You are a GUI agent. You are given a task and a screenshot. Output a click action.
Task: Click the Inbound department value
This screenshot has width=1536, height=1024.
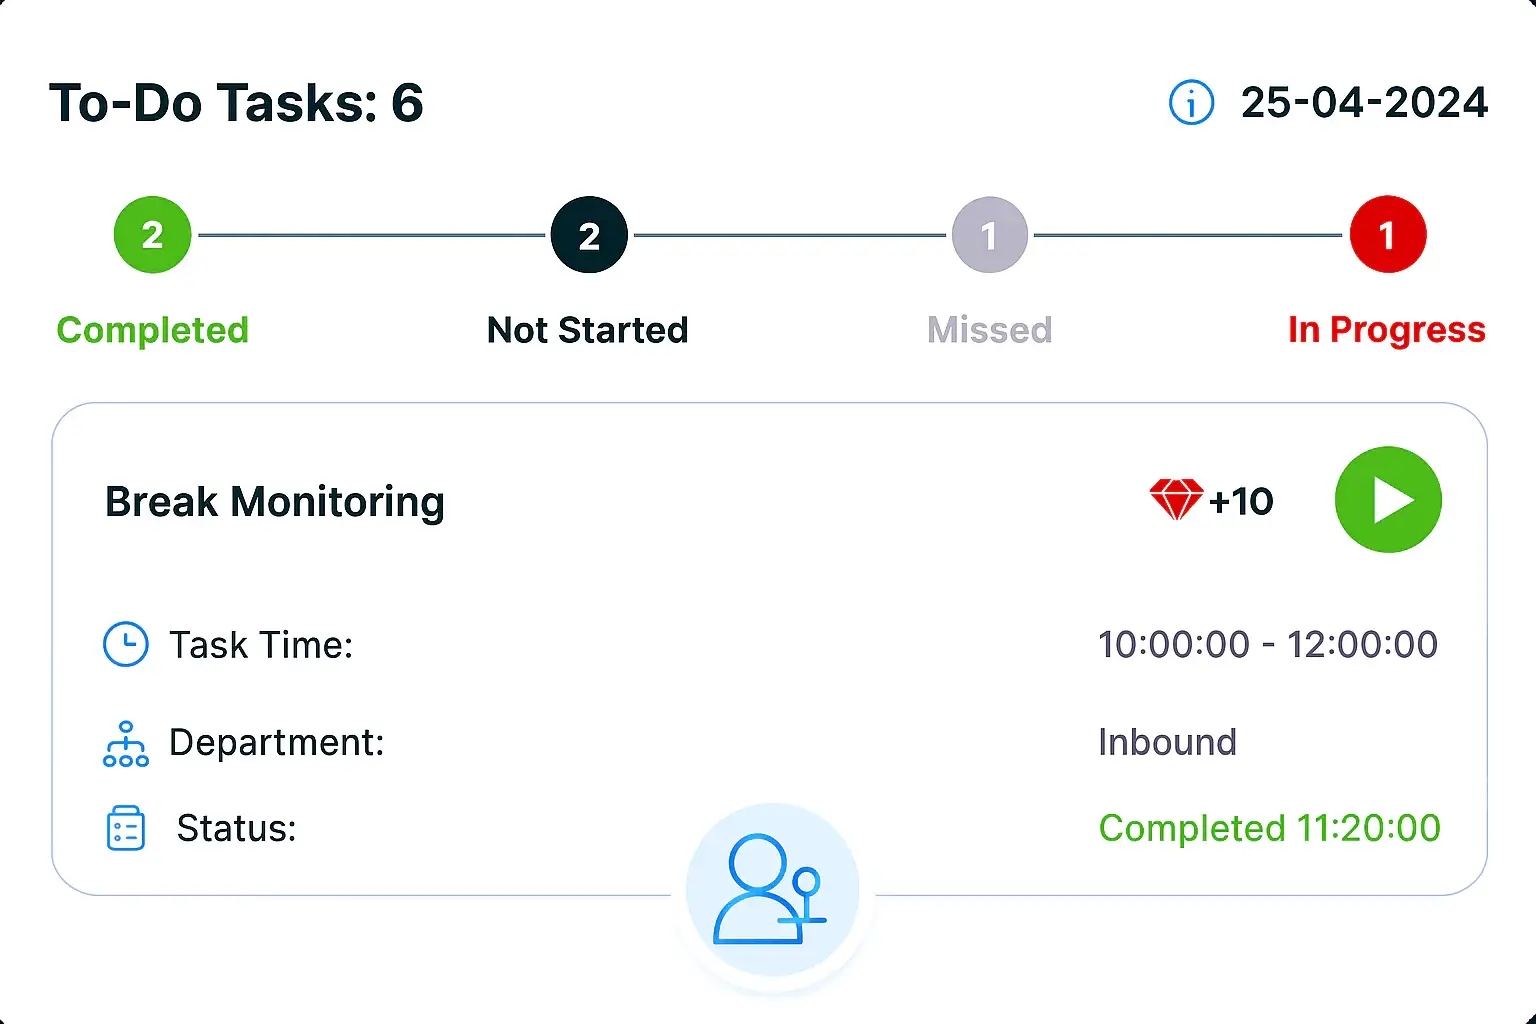[1167, 742]
